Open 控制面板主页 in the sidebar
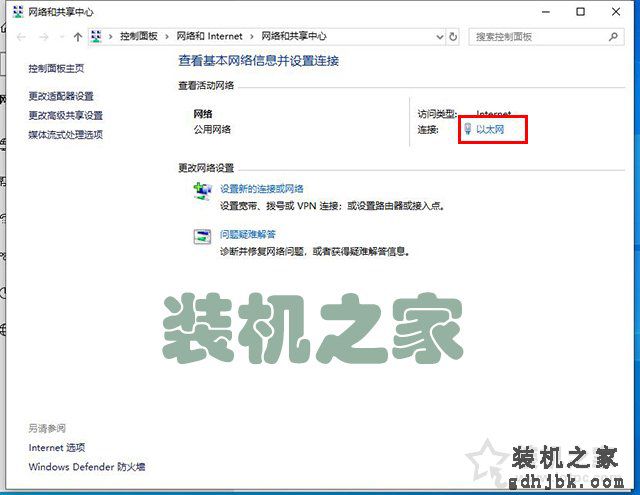The width and height of the screenshot is (640, 495). pos(56,69)
